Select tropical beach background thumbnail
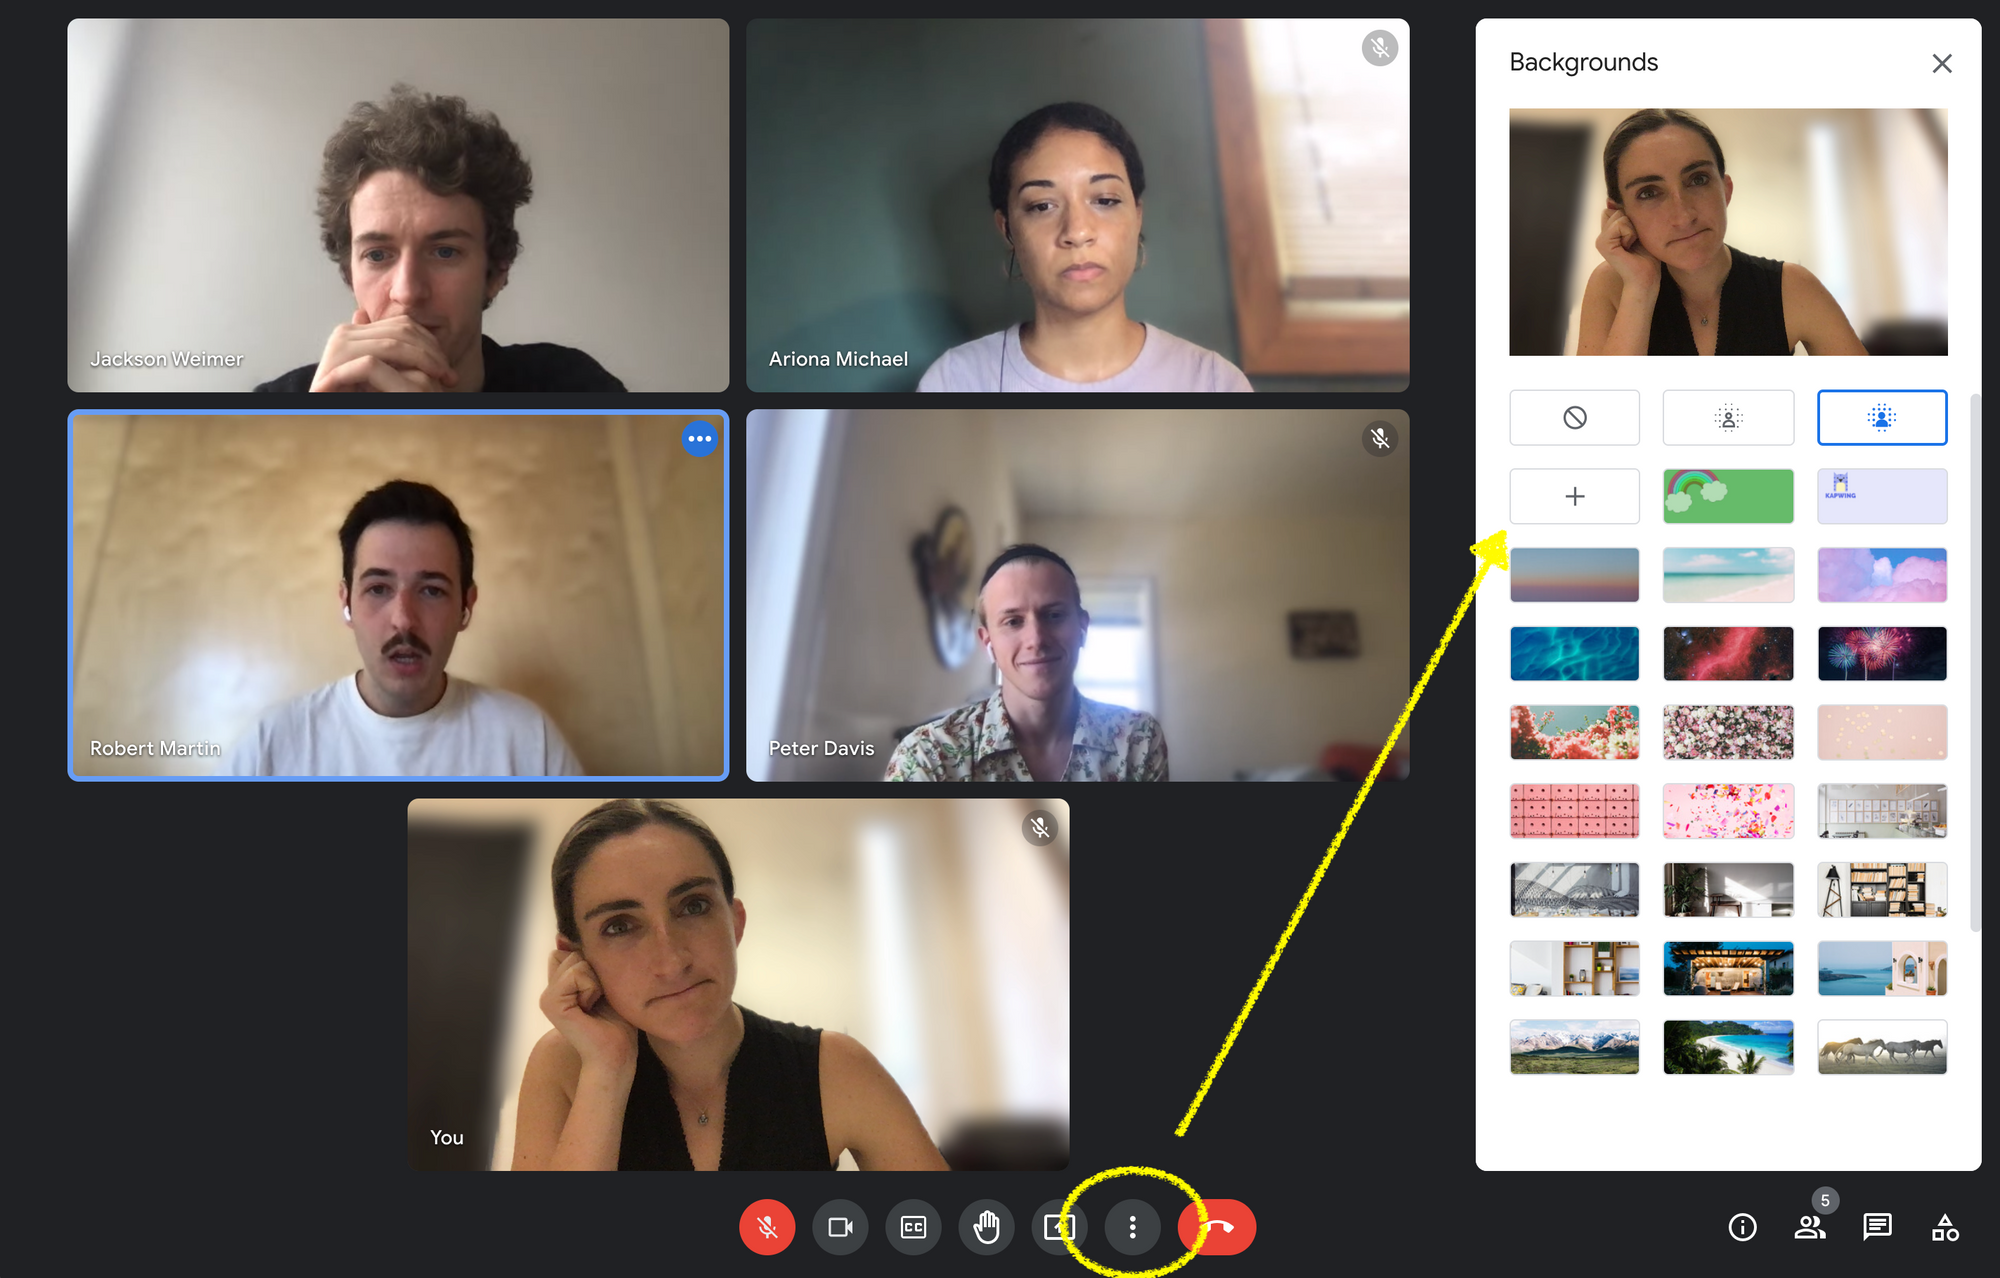2000x1278 pixels. pos(1727,1049)
